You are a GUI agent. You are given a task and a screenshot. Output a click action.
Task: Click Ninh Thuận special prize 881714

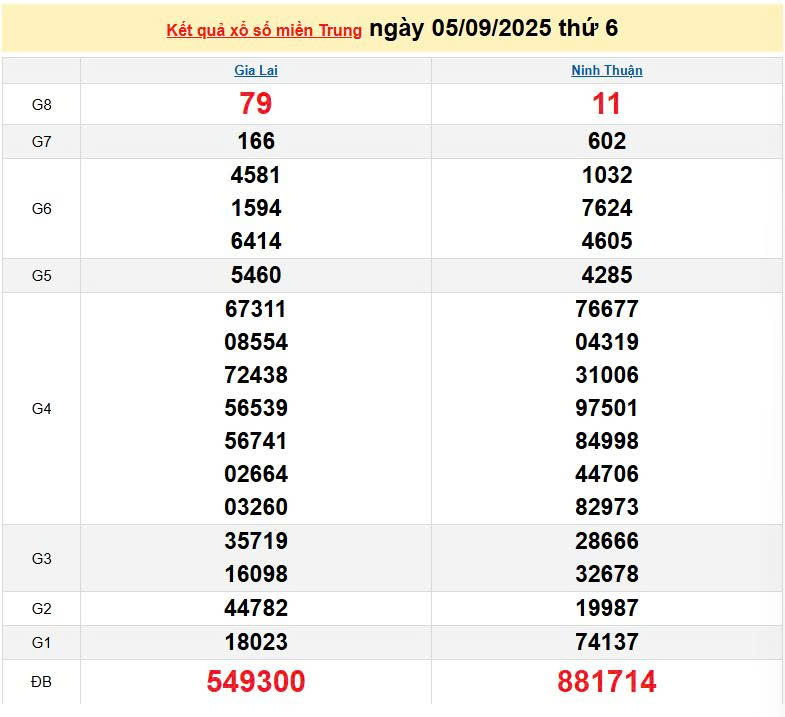607,682
